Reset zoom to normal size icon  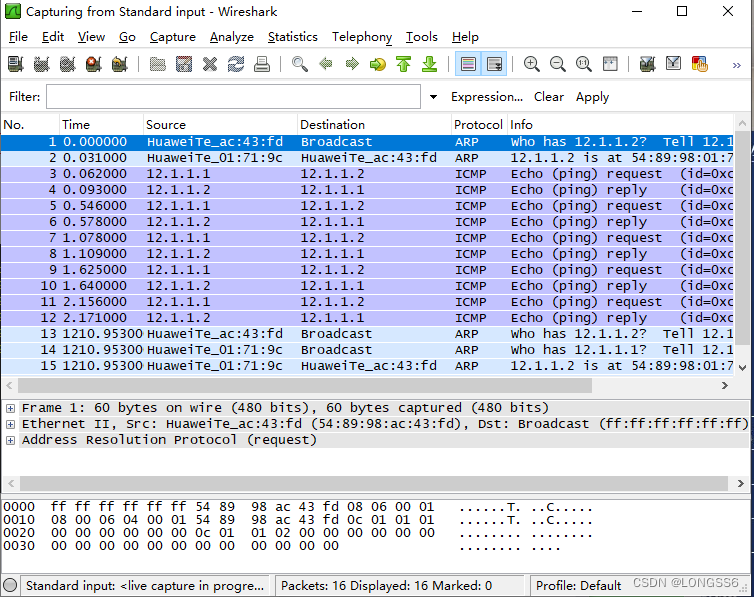click(583, 64)
